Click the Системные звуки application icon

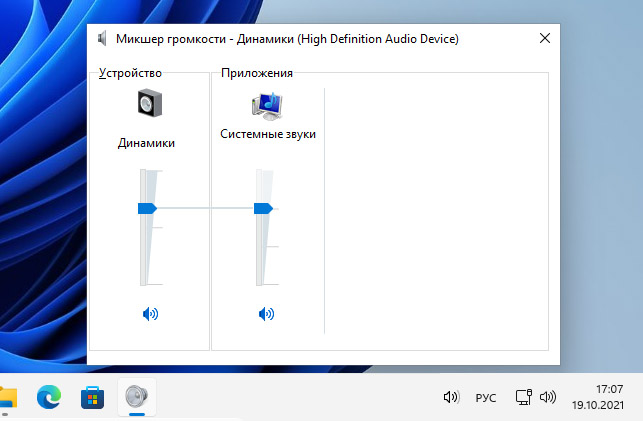[x=267, y=106]
